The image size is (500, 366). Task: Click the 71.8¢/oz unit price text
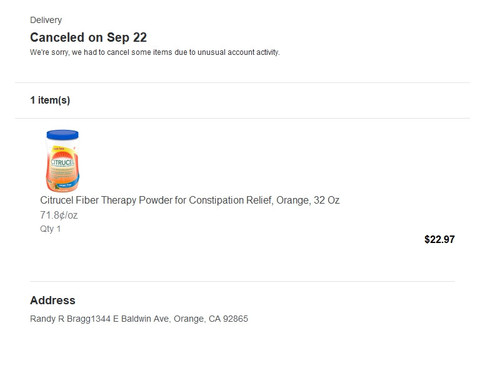pos(59,215)
